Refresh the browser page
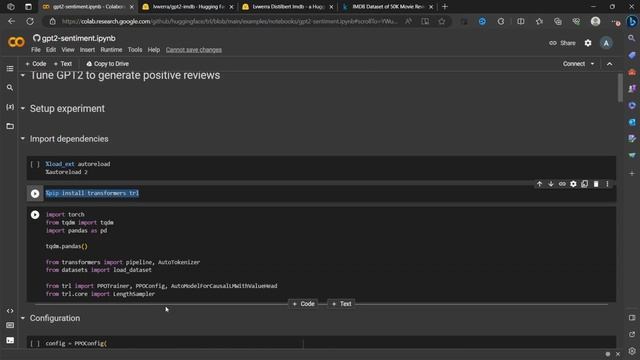The width and height of the screenshot is (640, 360). click(x=30, y=21)
